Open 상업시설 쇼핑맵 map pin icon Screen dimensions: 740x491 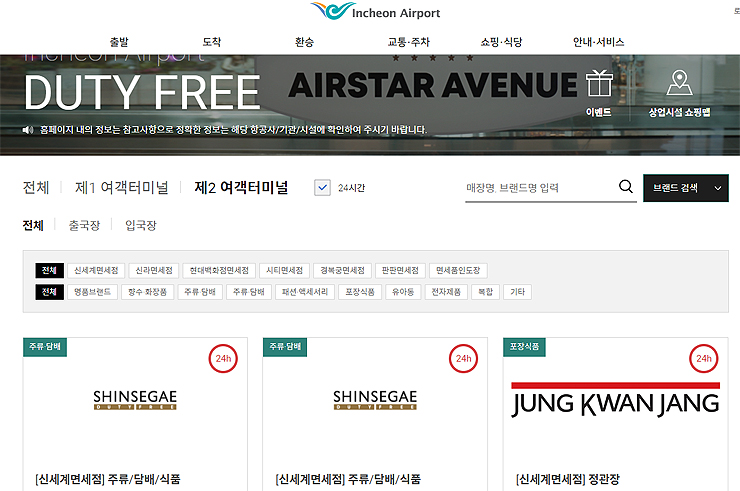(x=679, y=83)
